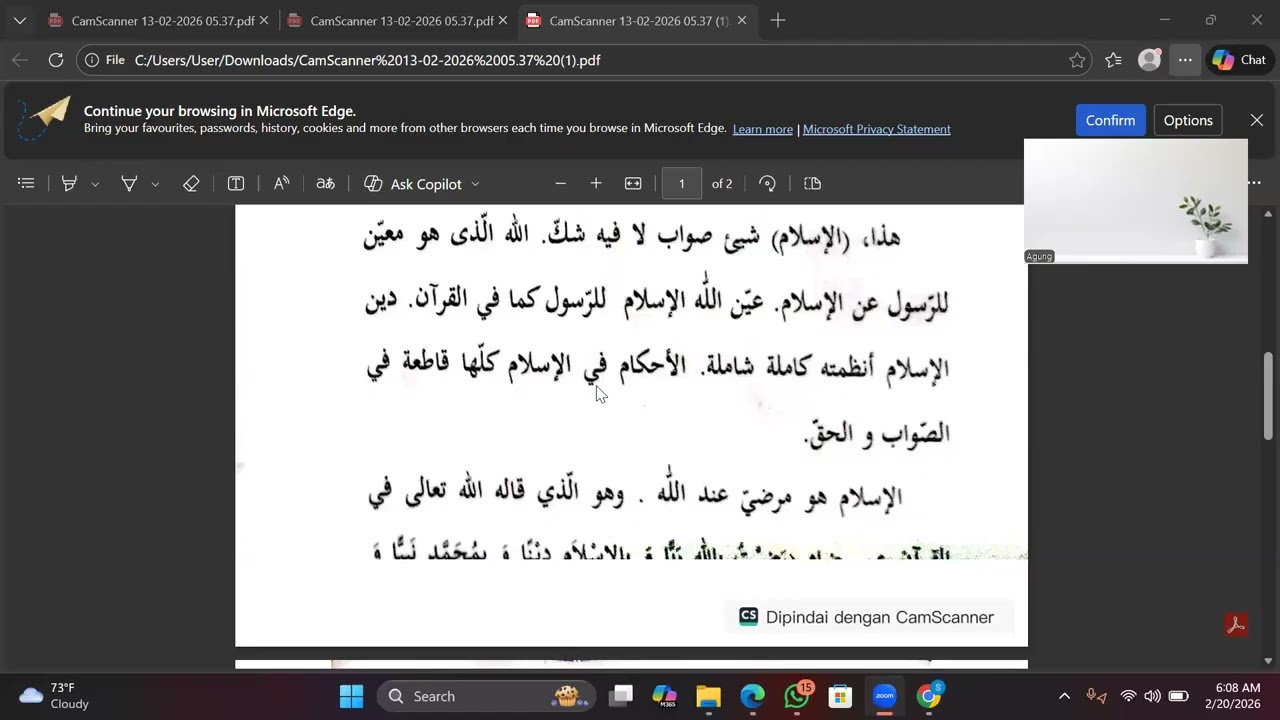The height and width of the screenshot is (720, 1280).
Task: Open more PDF toolbar options
Action: click(1254, 183)
